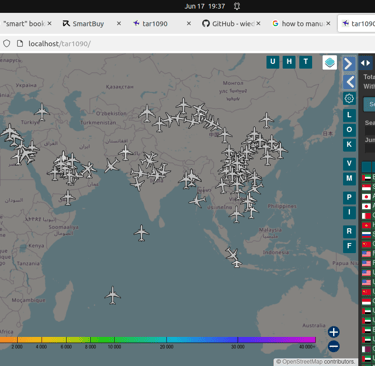Close the how to manu tab

[x=328, y=23]
